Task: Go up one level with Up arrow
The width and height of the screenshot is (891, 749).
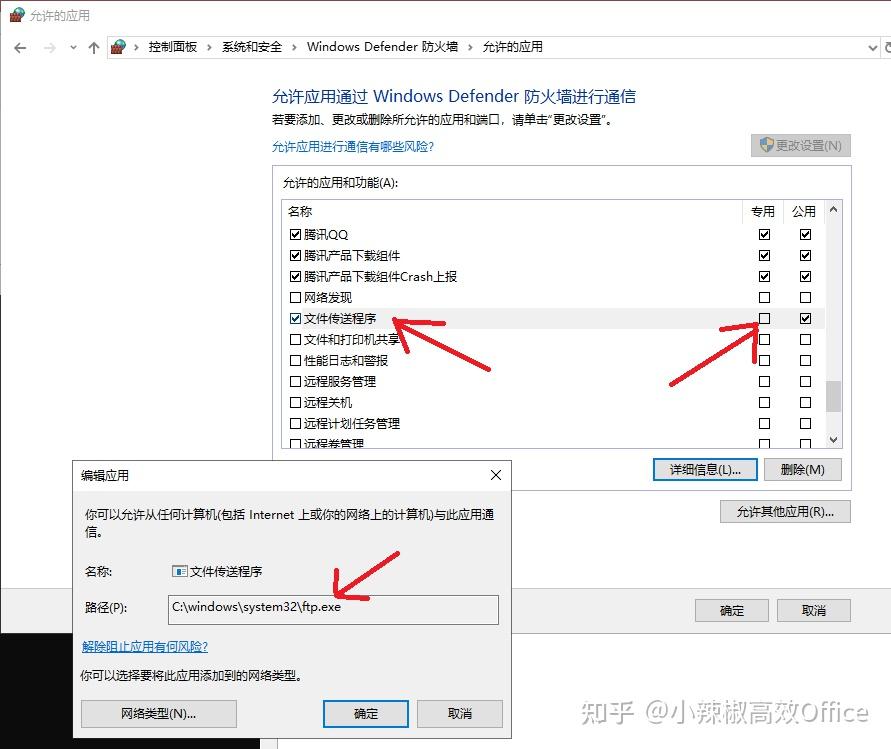Action: point(94,48)
